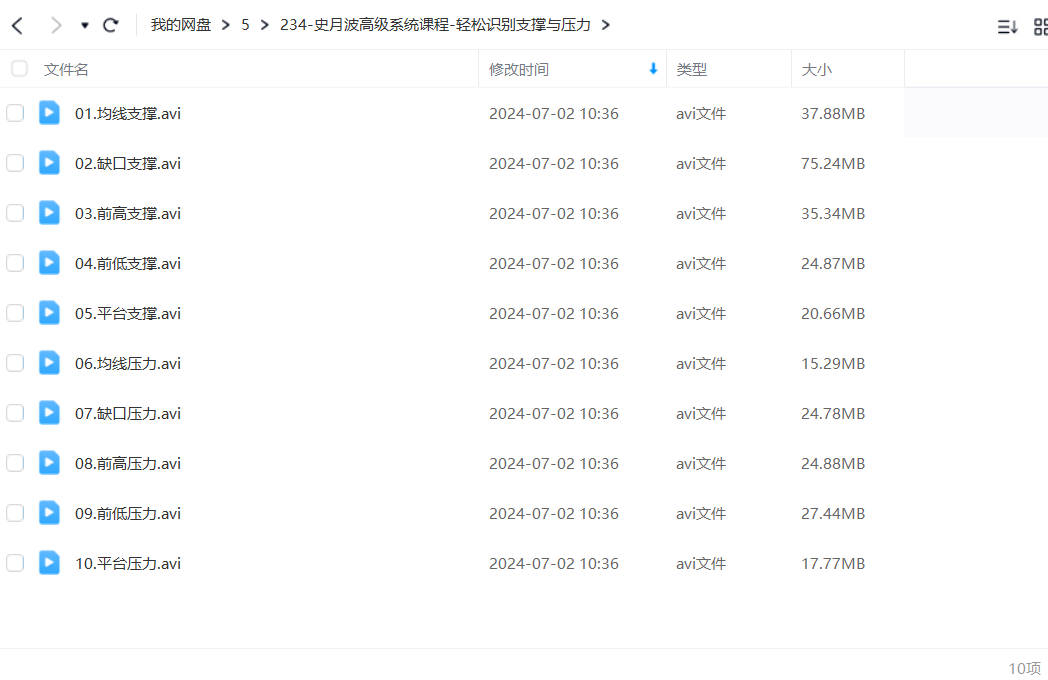Screen dimensions: 1048x680
Task: Go back with the left arrow
Action: (18, 25)
